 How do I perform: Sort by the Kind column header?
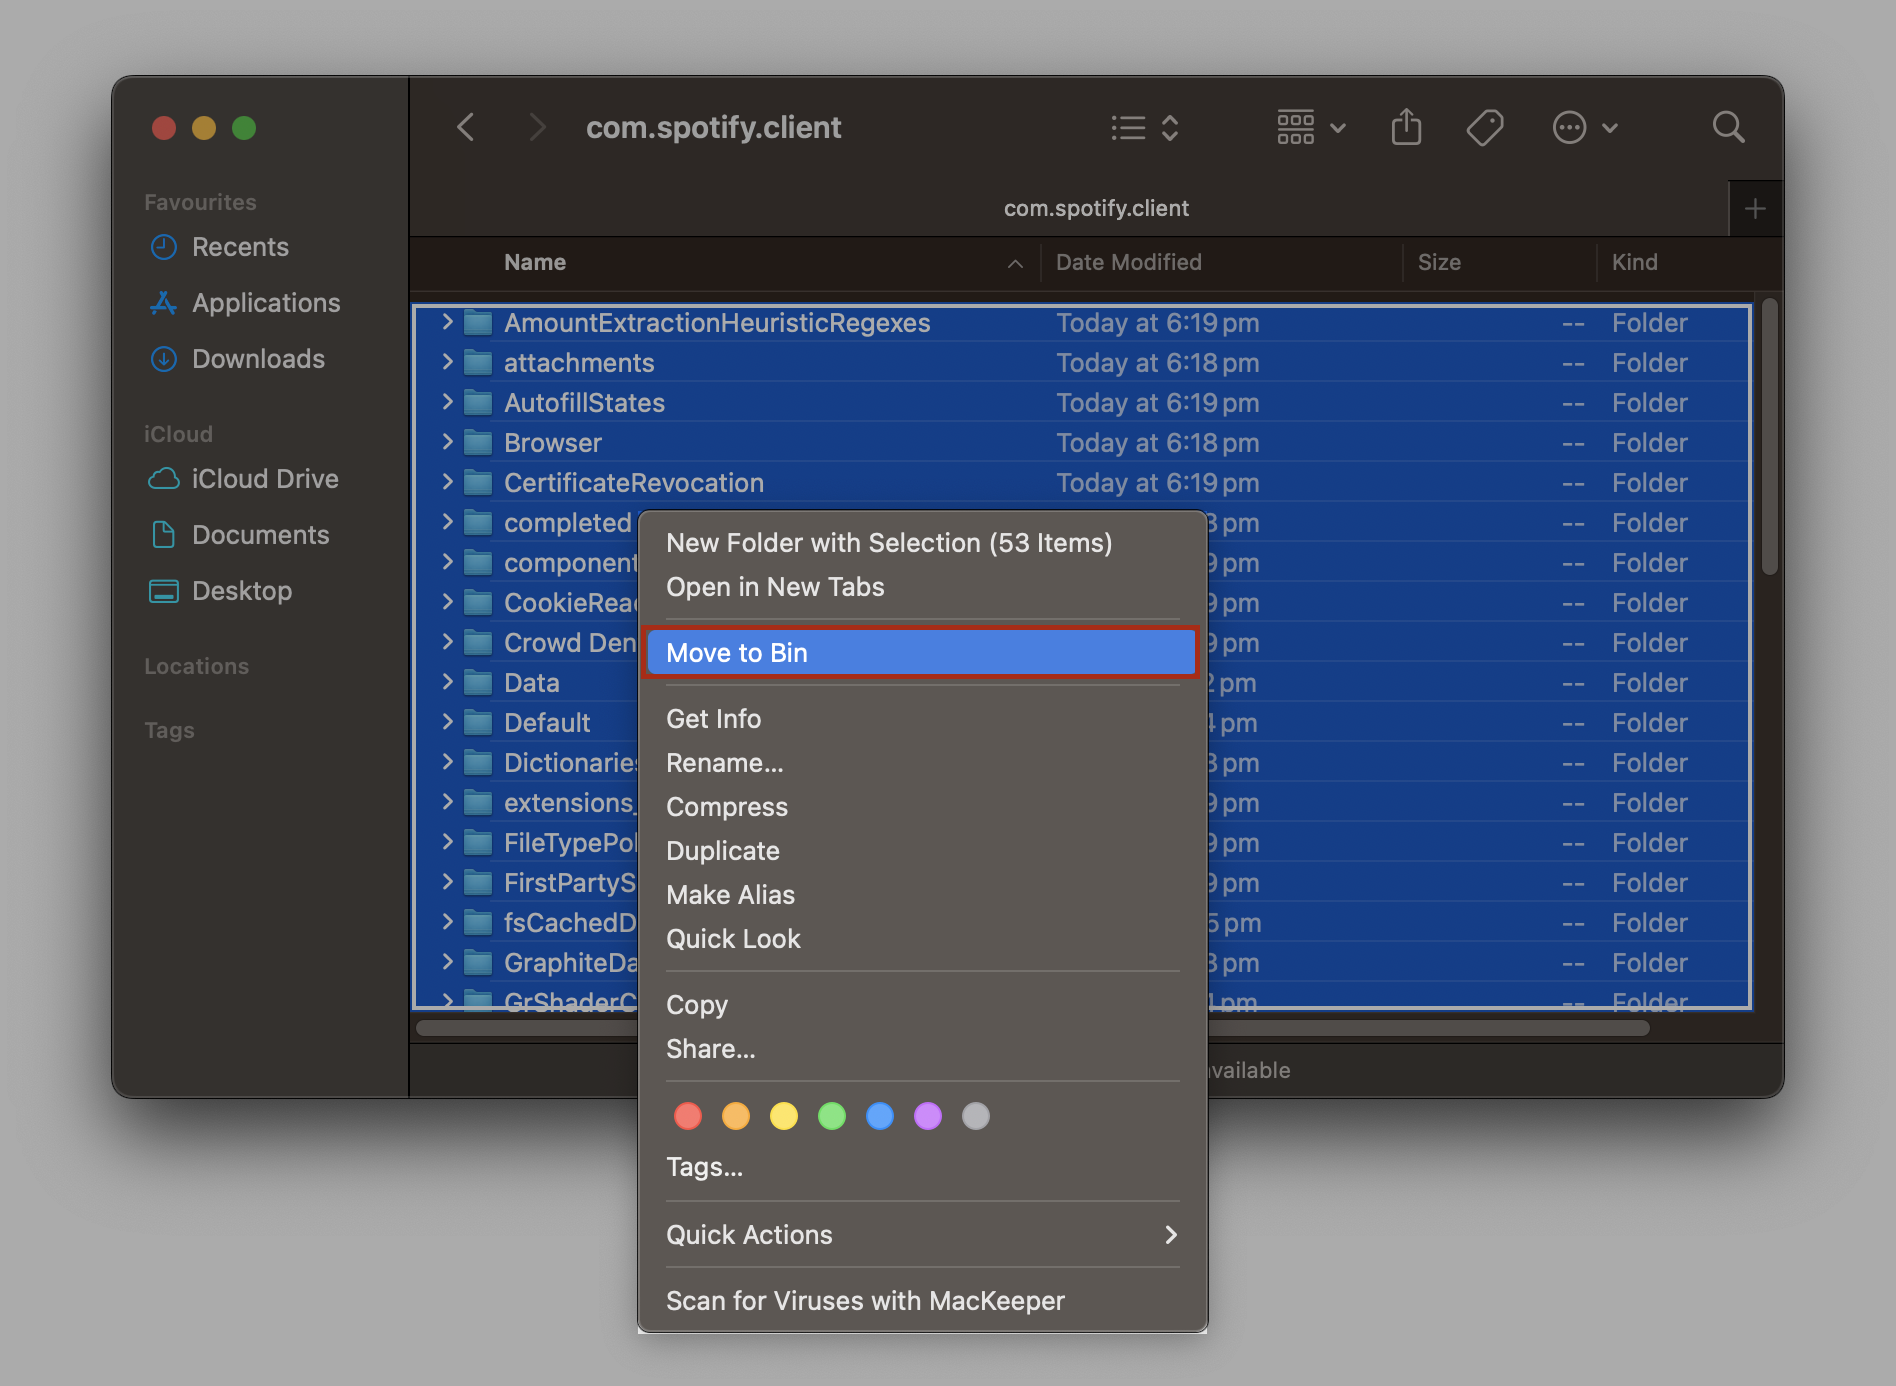coord(1634,262)
